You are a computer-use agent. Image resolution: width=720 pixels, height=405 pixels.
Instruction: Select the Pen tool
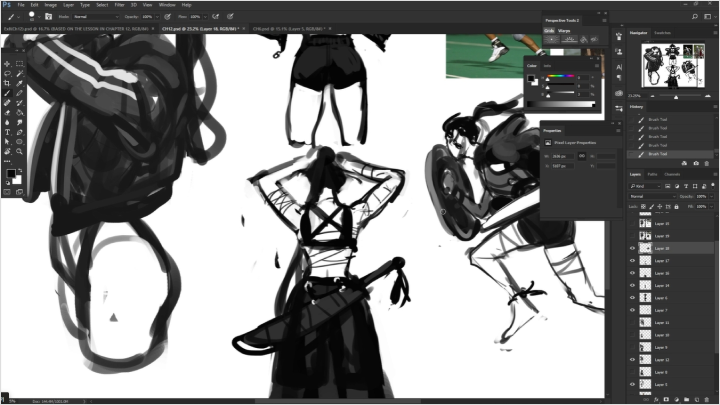pyautogui.click(x=19, y=132)
